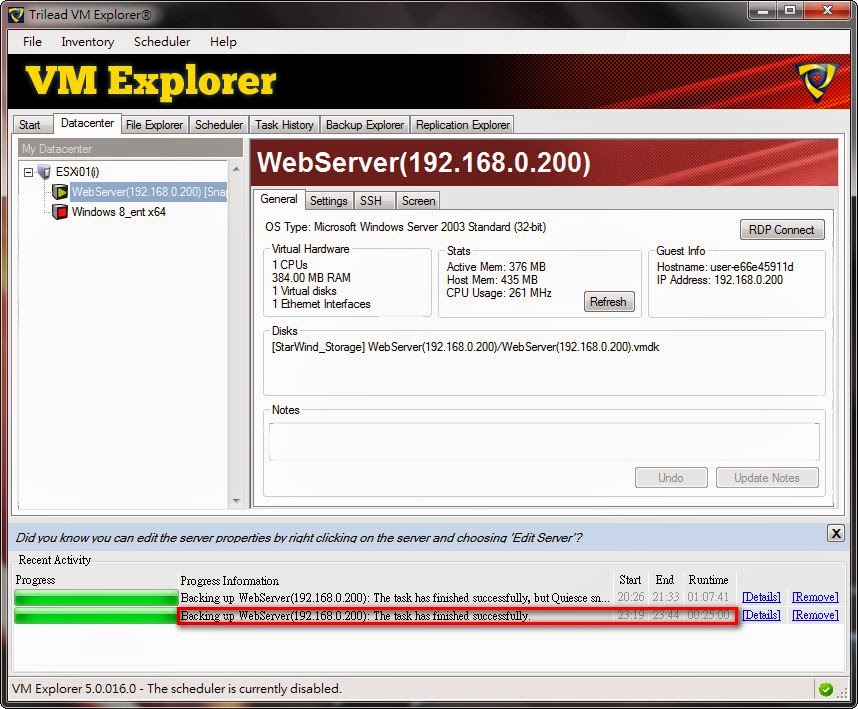
Task: Click the RDP Connect button
Action: [782, 230]
